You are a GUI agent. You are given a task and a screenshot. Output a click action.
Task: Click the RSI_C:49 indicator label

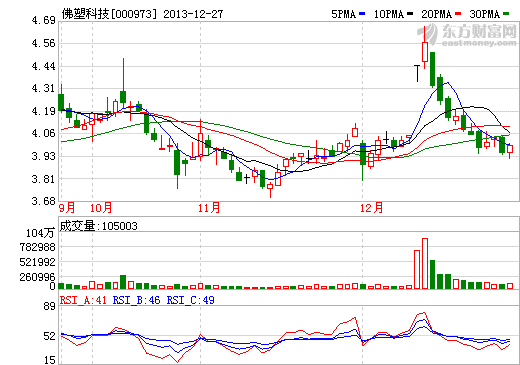click(x=191, y=300)
